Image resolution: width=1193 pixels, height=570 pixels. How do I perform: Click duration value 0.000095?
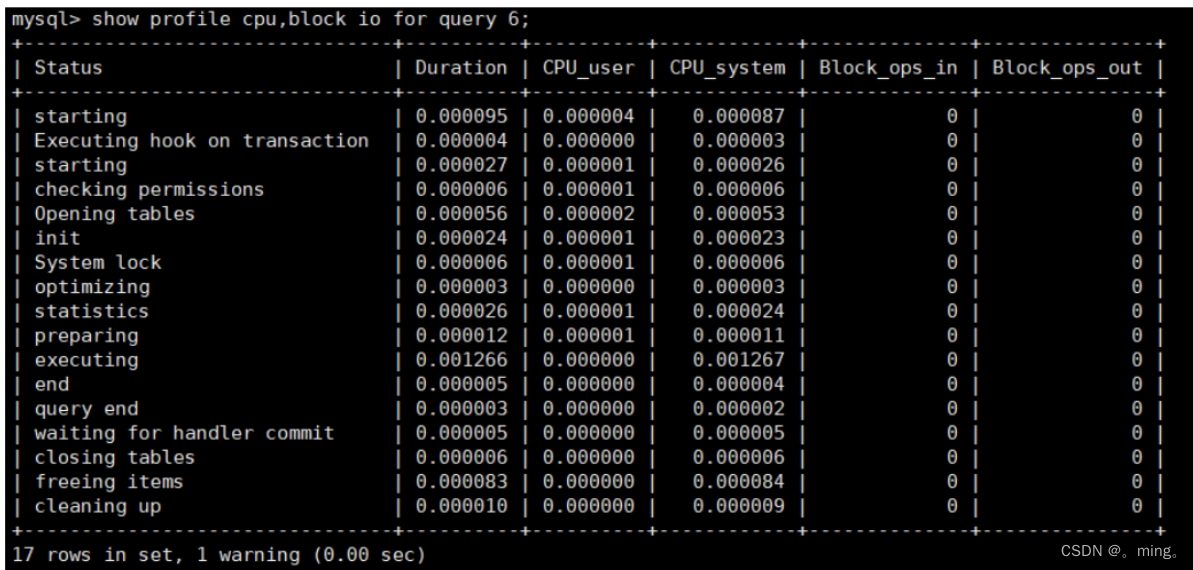click(x=461, y=116)
